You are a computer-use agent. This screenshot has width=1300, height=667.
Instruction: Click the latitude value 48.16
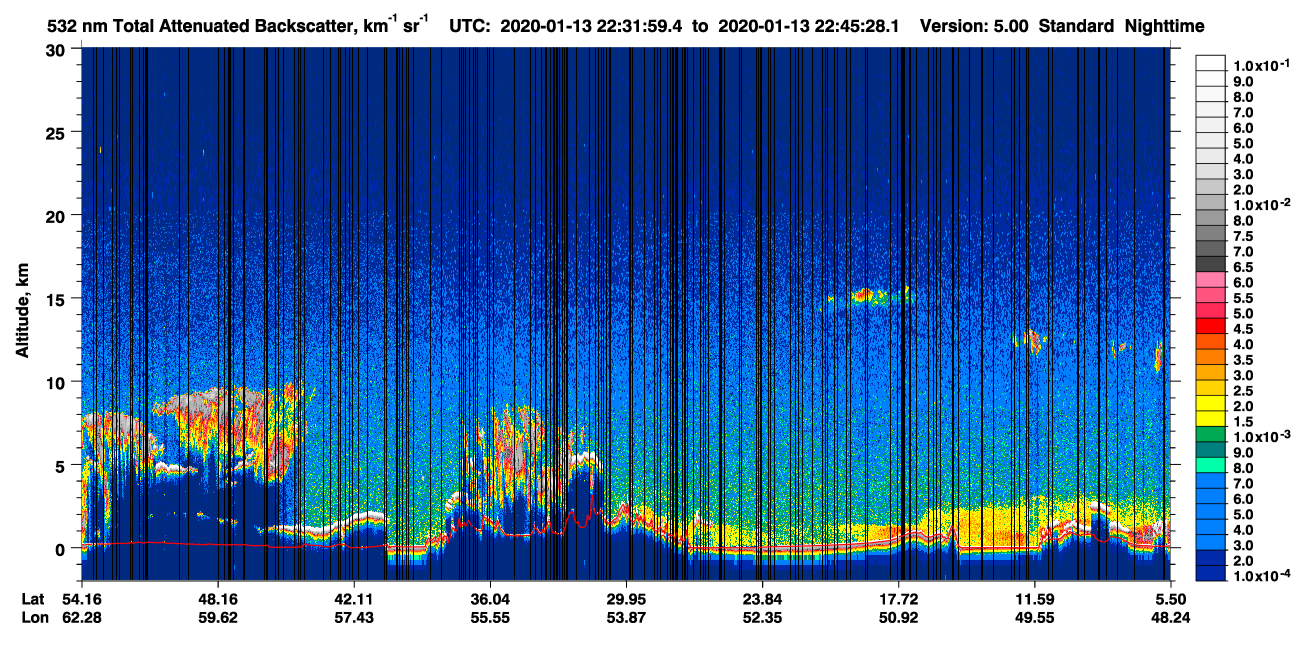pyautogui.click(x=218, y=599)
